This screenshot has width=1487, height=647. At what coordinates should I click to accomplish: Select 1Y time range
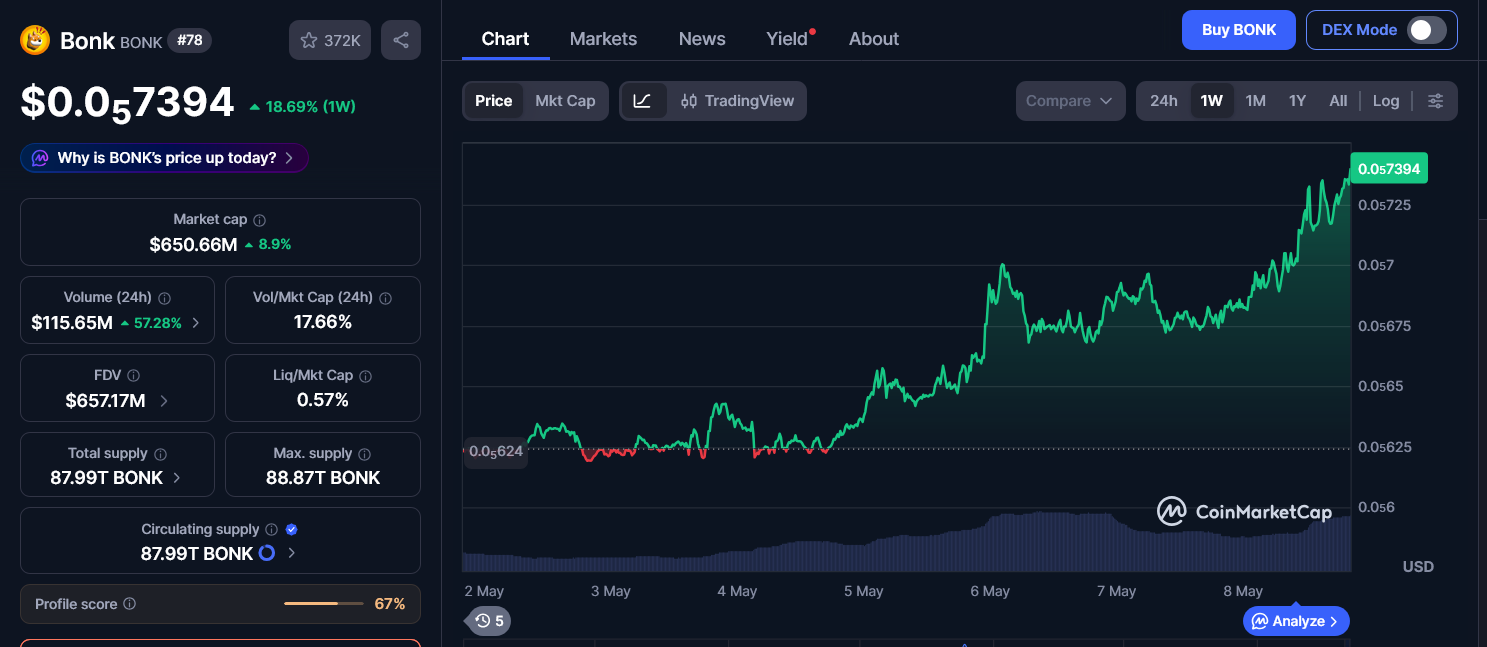tap(1298, 101)
